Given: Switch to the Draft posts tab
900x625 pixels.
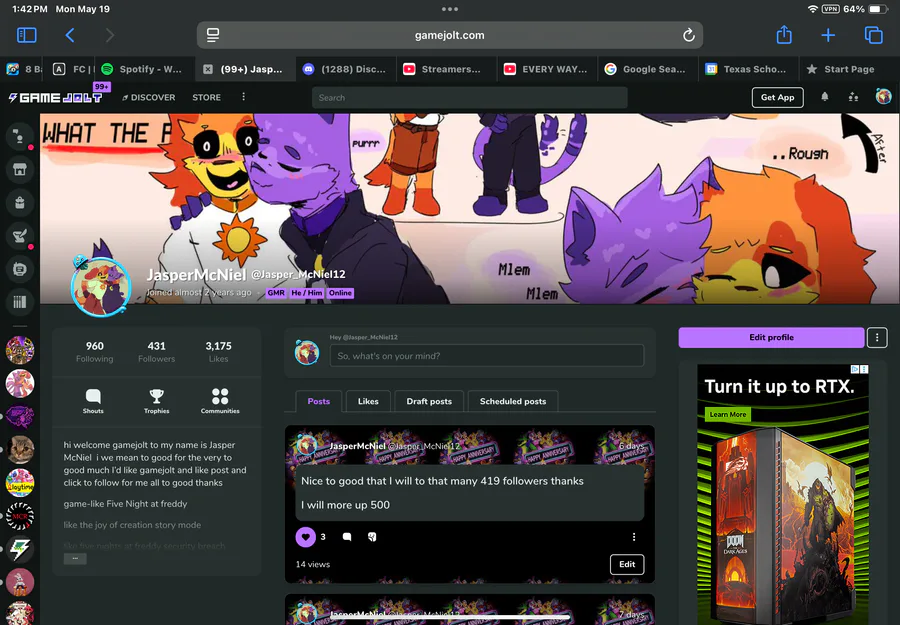Looking at the screenshot, I should coord(429,401).
